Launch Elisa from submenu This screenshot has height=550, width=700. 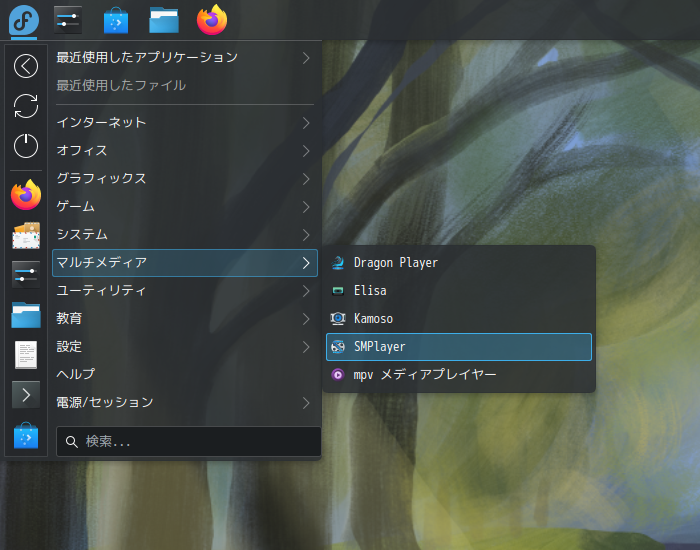(459, 291)
